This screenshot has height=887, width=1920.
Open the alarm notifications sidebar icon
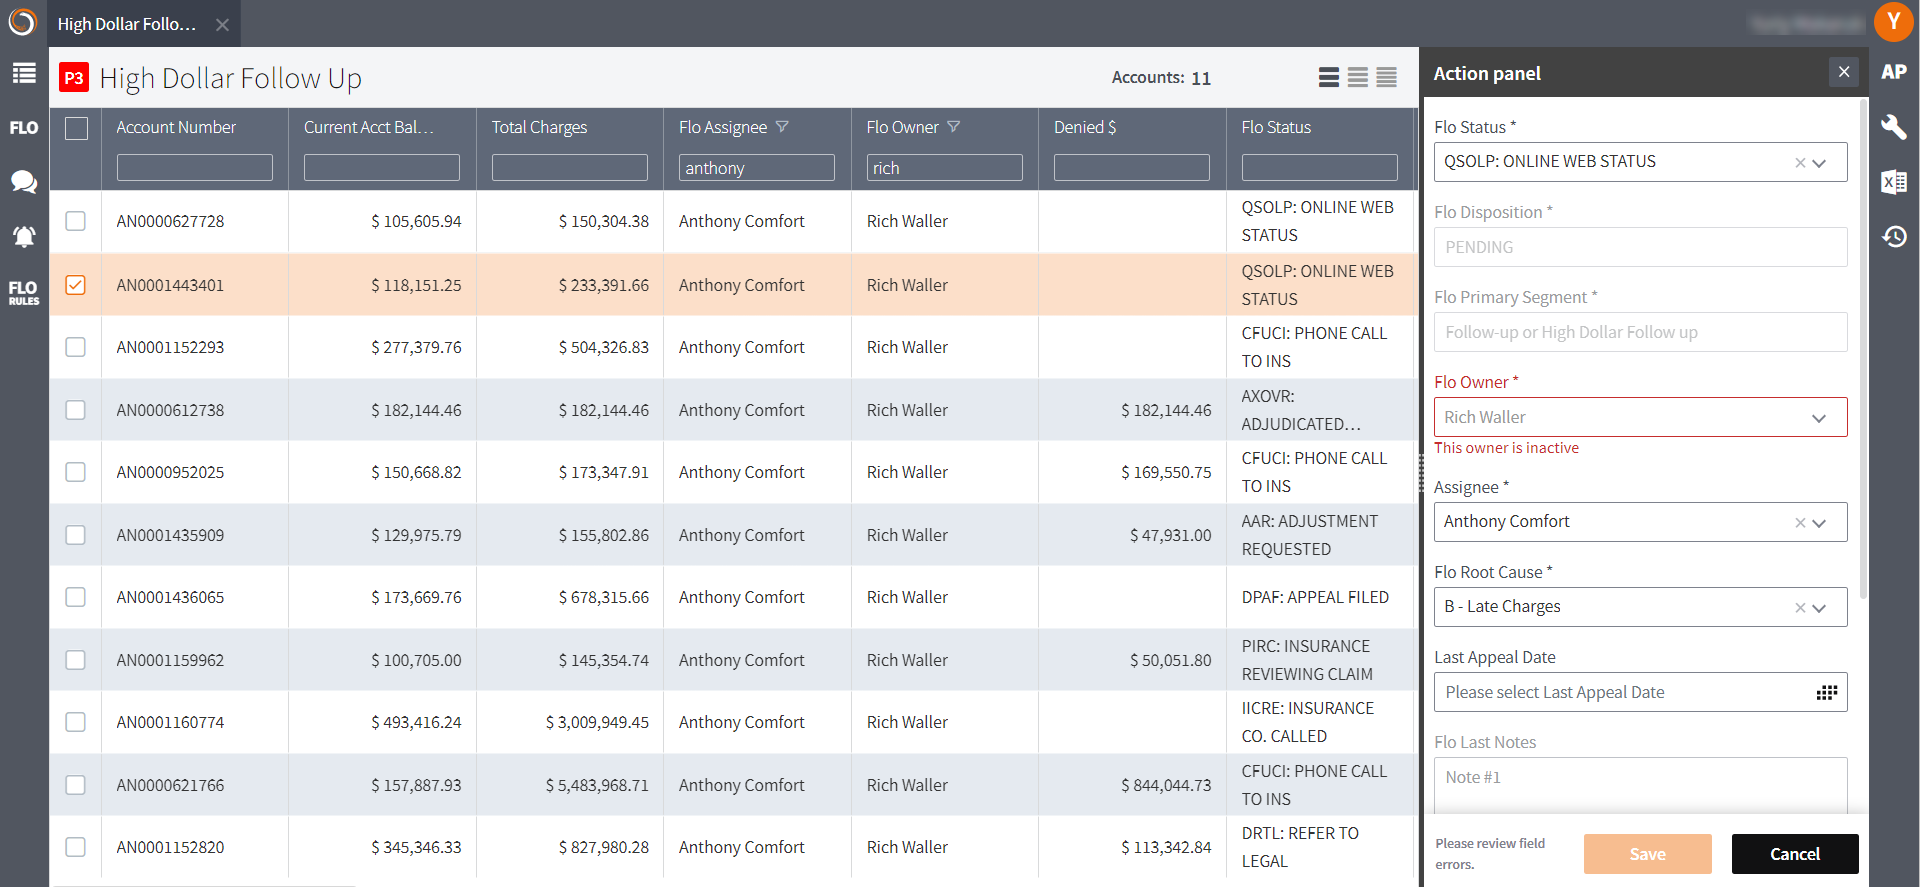pos(24,237)
